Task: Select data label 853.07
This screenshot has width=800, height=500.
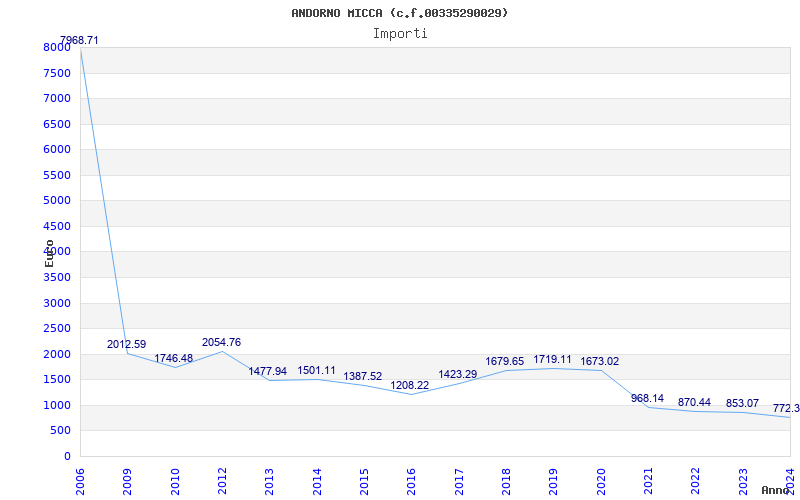Action: point(742,404)
